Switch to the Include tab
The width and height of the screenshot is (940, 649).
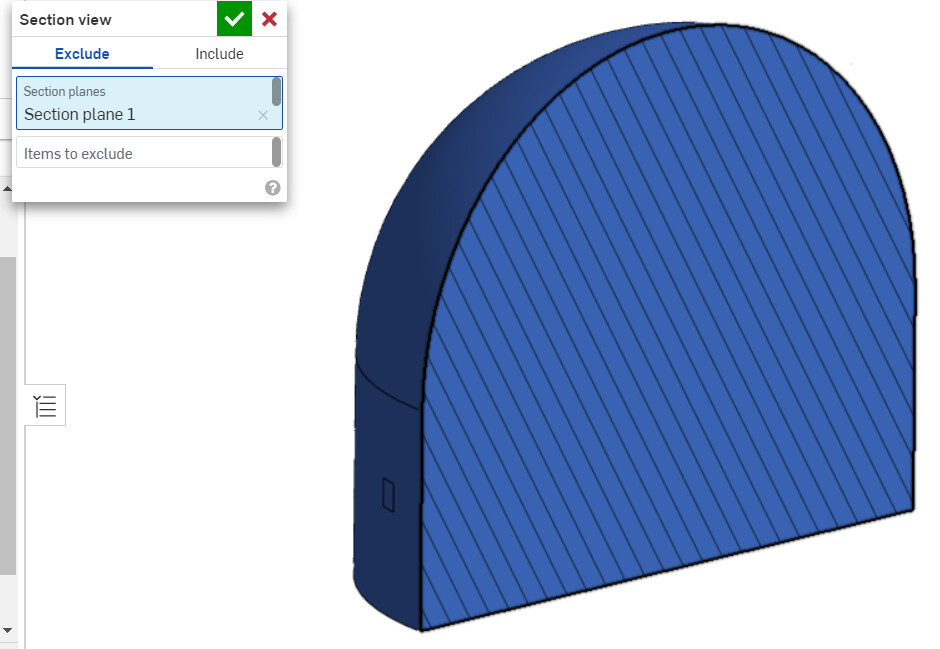point(219,54)
